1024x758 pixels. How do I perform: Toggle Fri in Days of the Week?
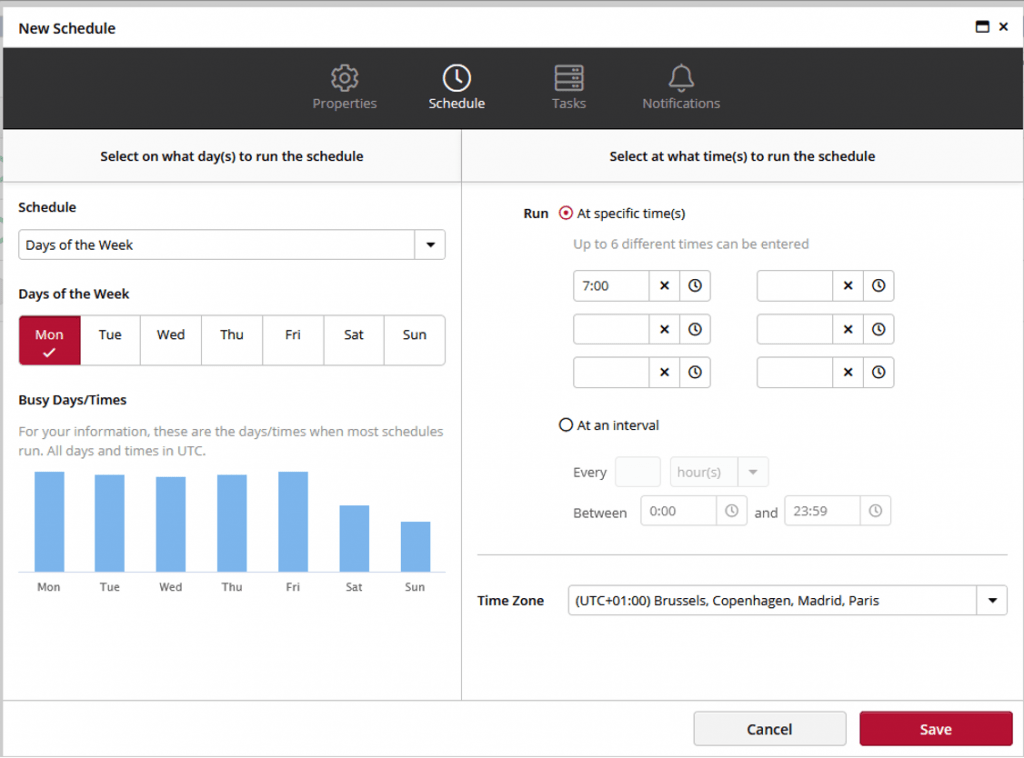(x=293, y=341)
